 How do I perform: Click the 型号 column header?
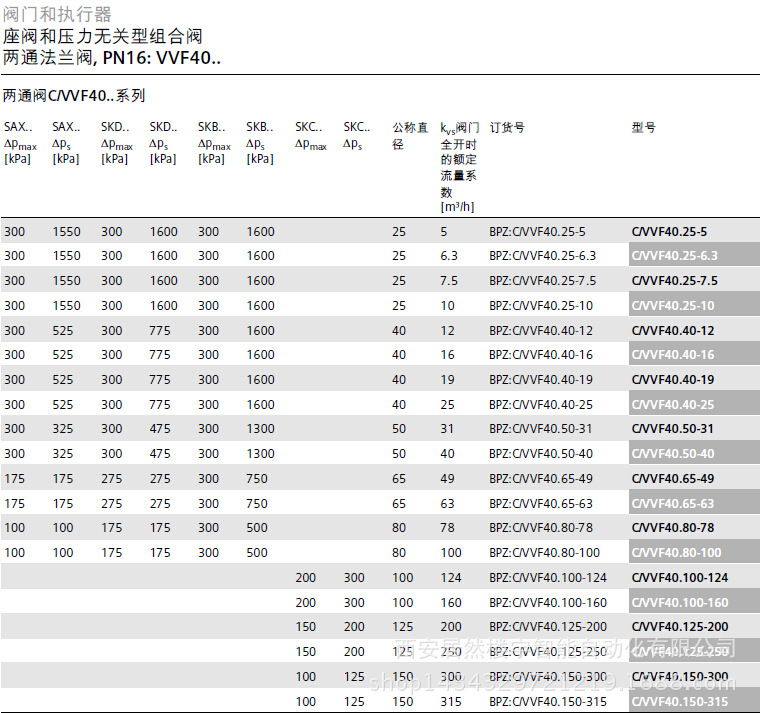tap(643, 128)
